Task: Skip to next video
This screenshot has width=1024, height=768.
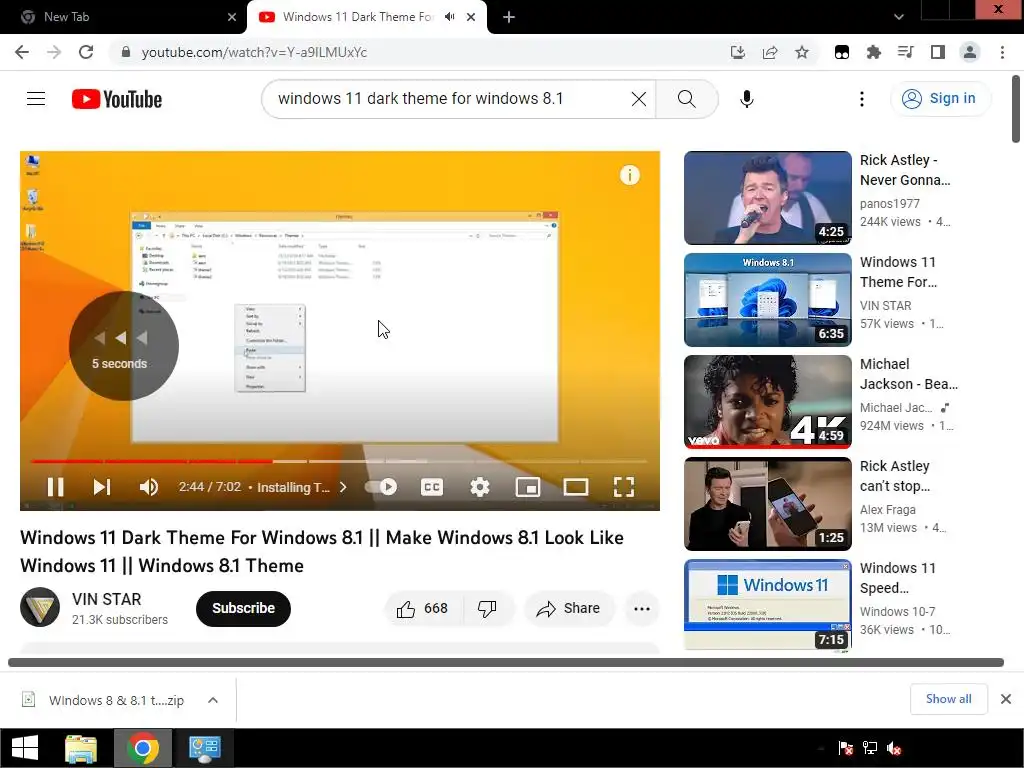Action: click(102, 487)
